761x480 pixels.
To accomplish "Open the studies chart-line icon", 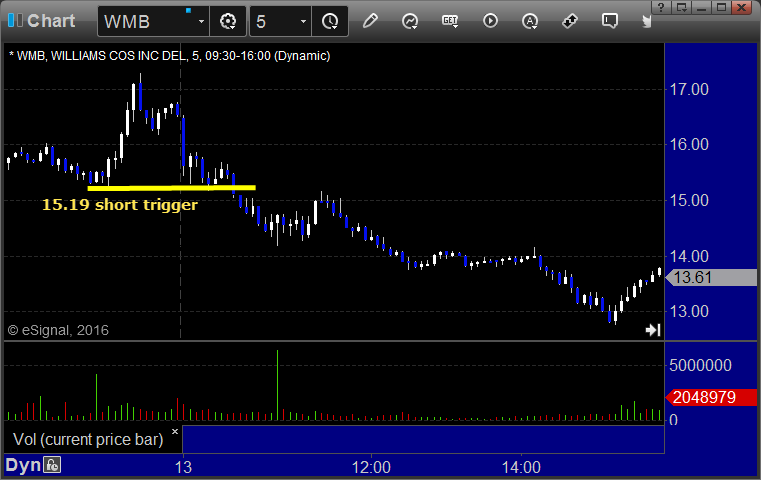I will point(410,21).
